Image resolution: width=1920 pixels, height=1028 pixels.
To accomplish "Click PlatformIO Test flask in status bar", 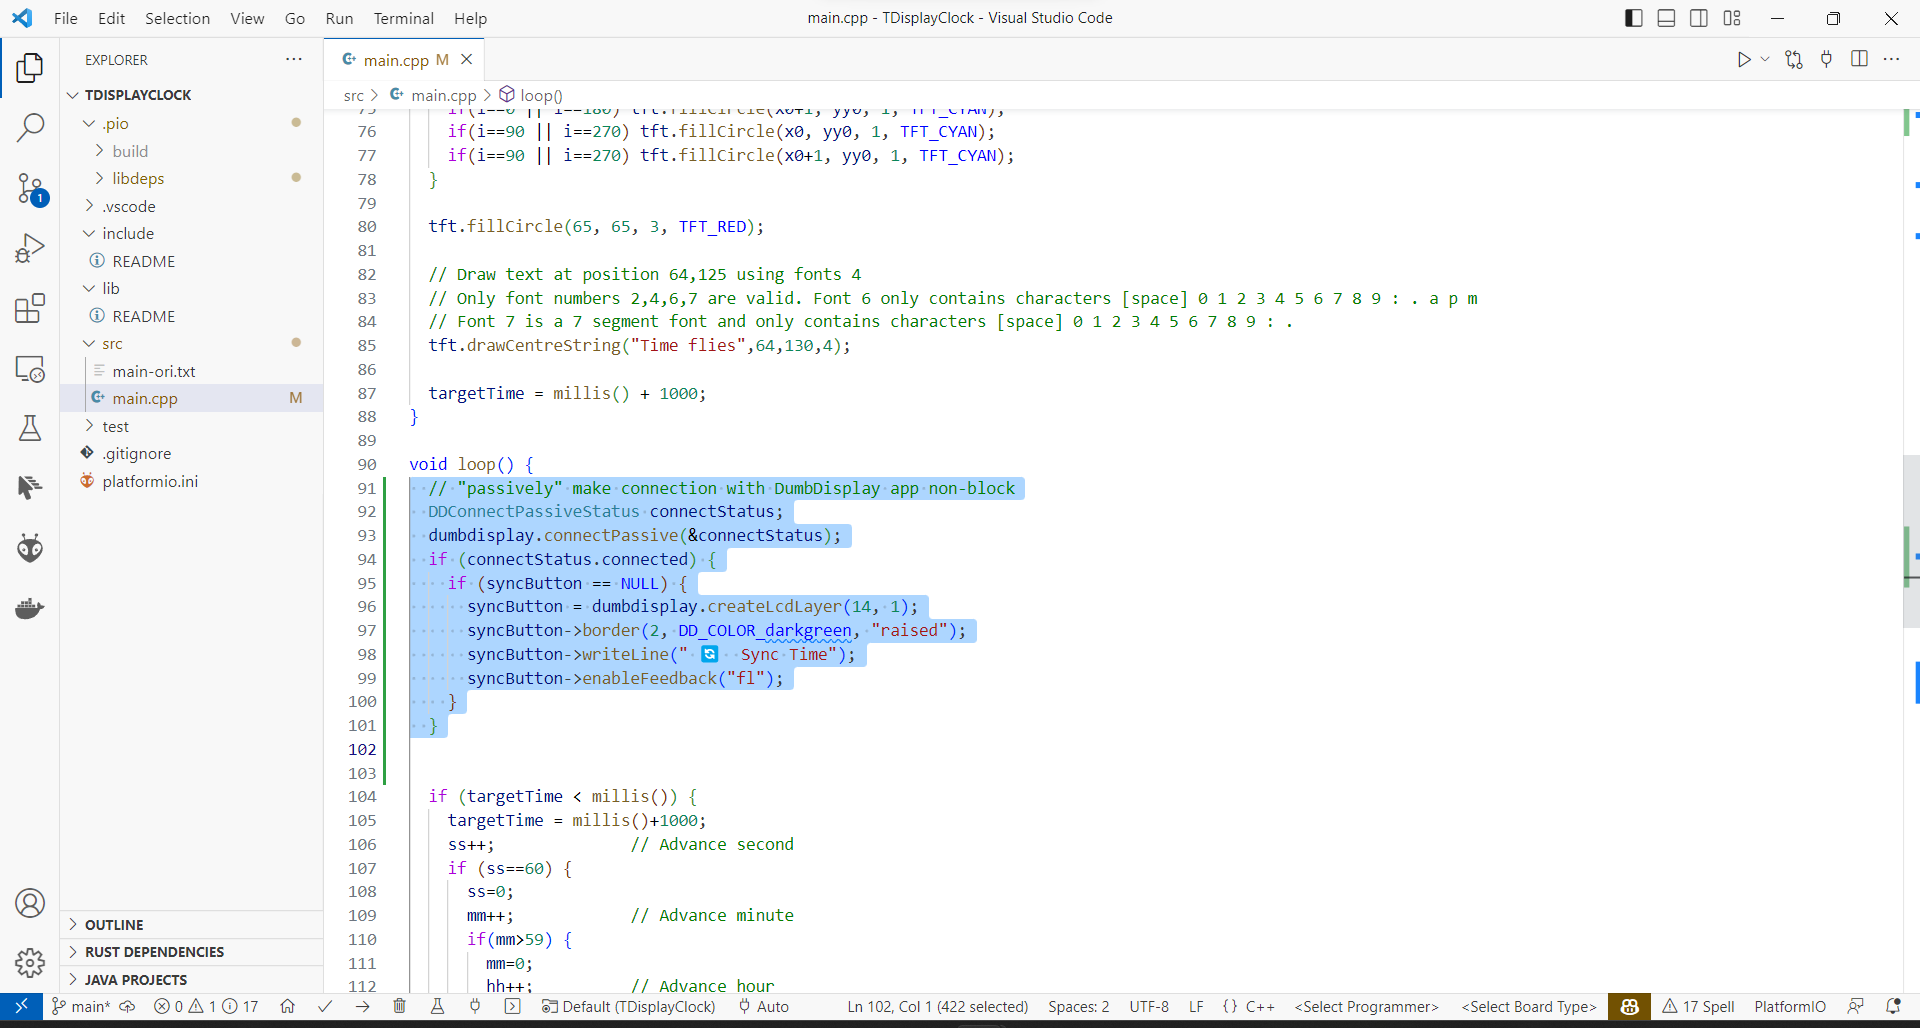I will tap(437, 1007).
